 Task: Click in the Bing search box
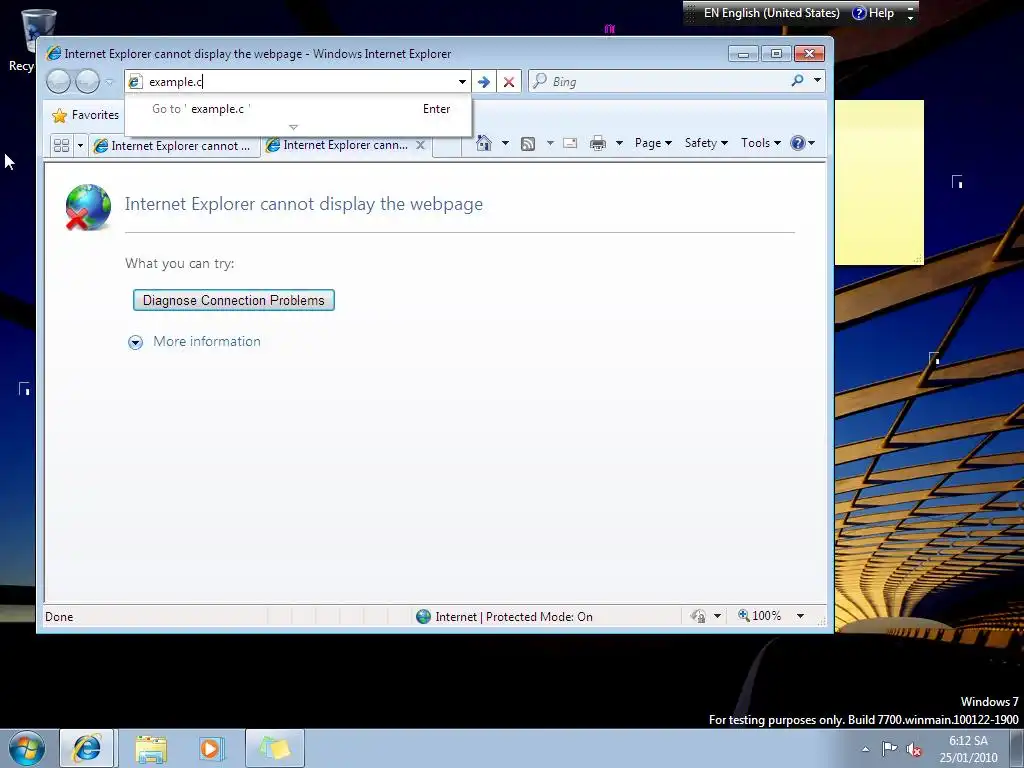[x=666, y=82]
